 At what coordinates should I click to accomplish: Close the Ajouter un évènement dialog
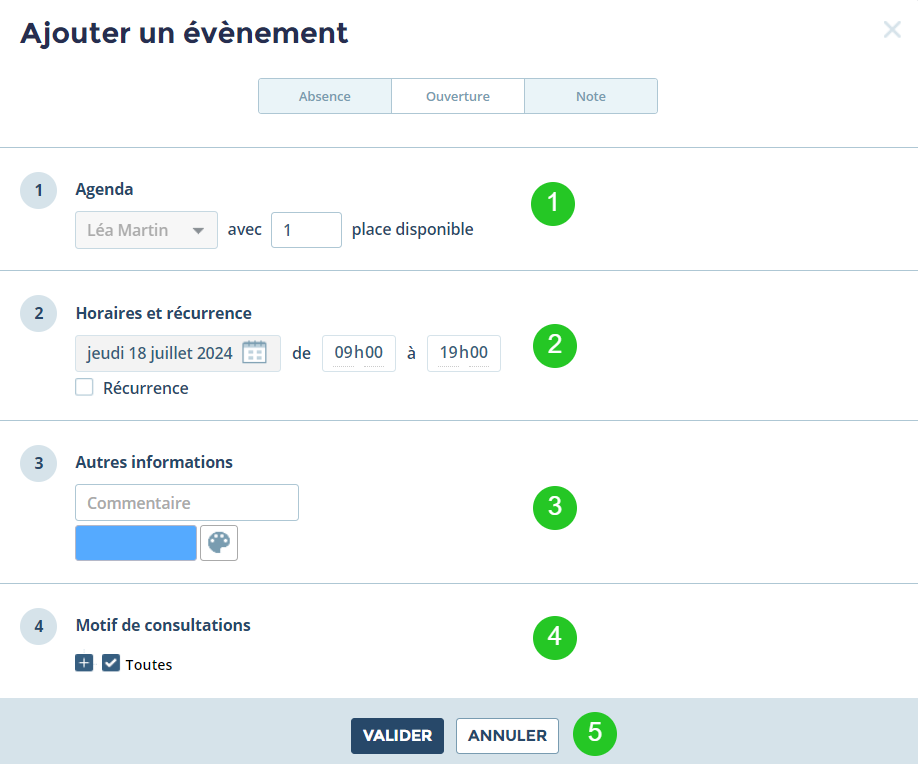pos(892,29)
